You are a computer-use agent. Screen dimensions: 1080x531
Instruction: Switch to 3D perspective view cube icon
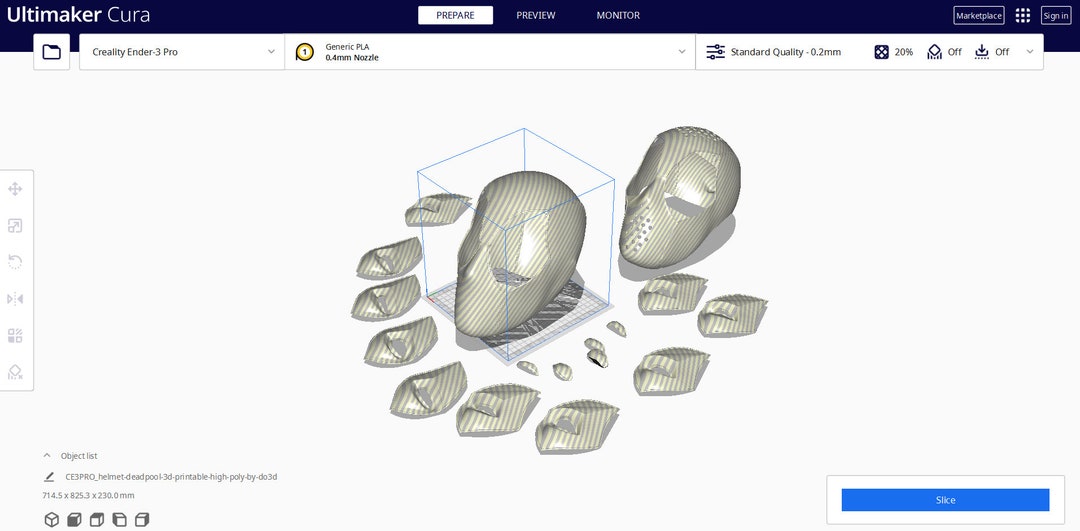(x=52, y=519)
